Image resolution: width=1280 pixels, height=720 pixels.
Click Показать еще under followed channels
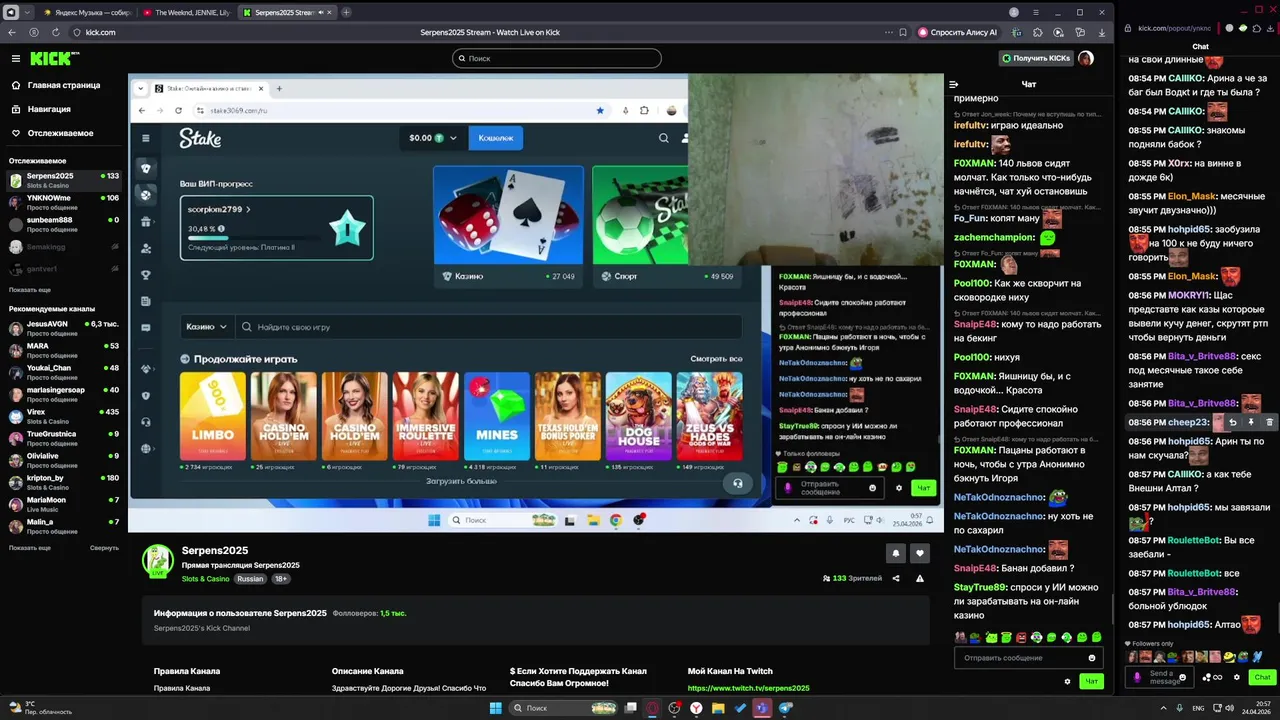[30, 289]
